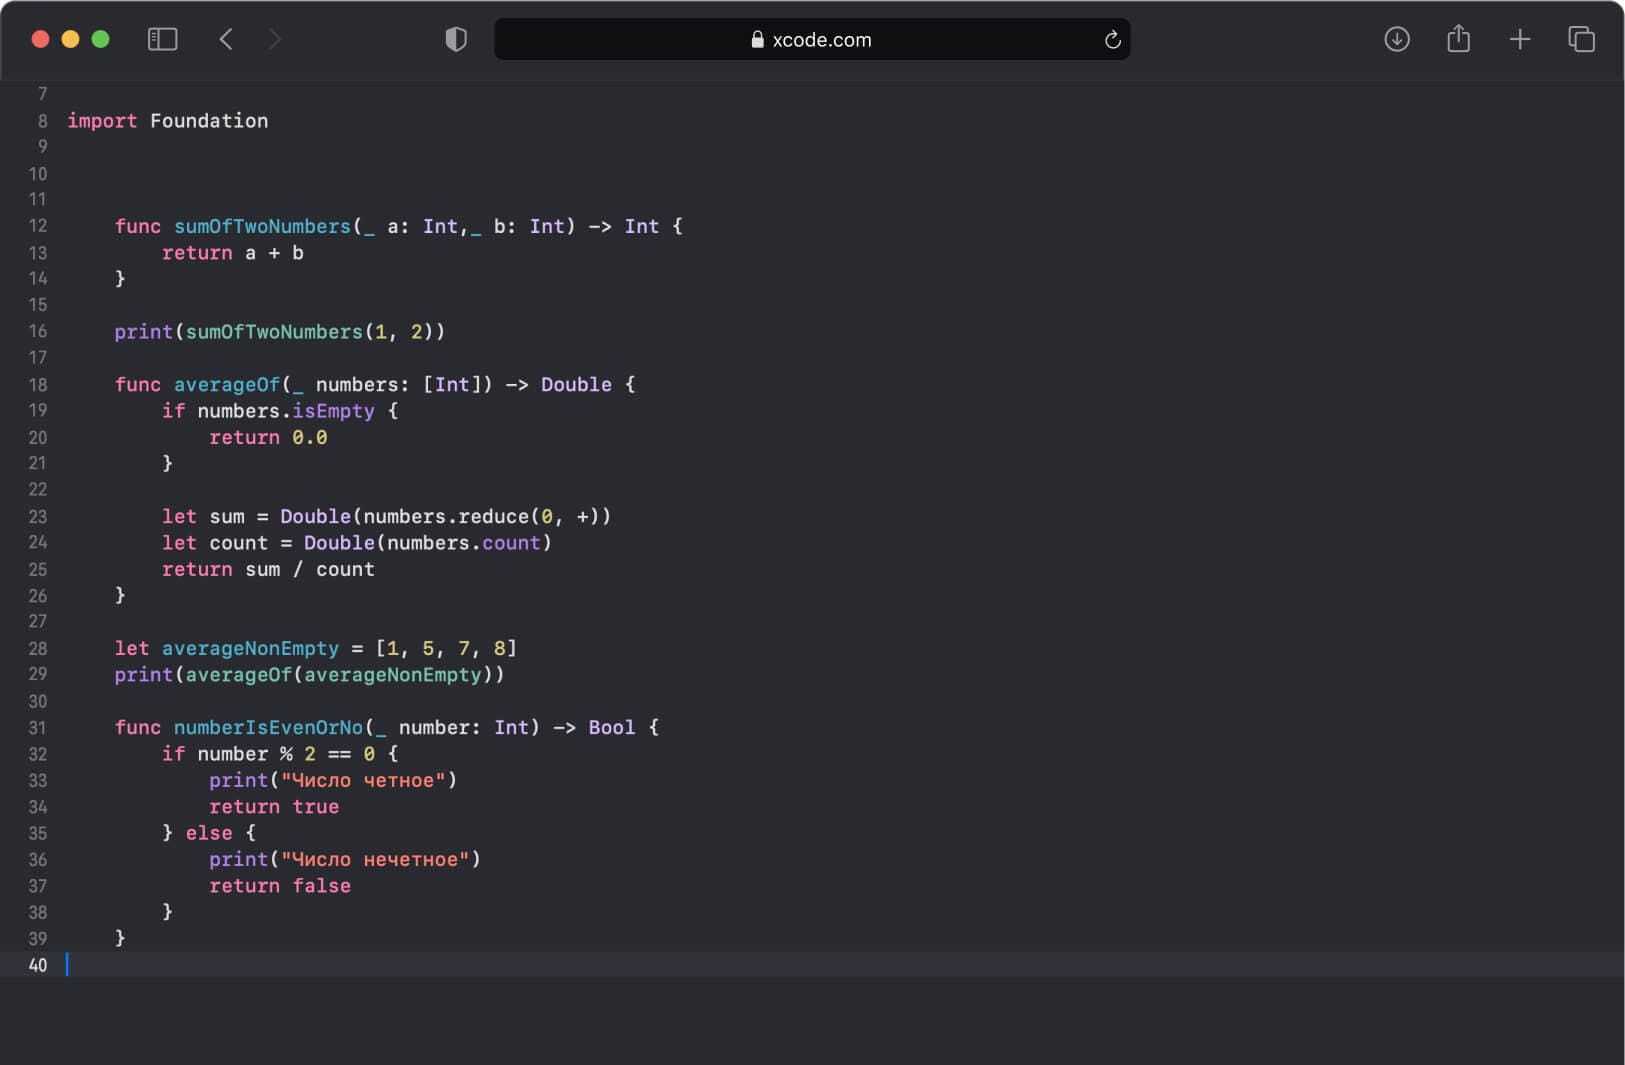Click line number 18 in gutter
Viewport: 1625px width, 1065px height.
click(38, 385)
